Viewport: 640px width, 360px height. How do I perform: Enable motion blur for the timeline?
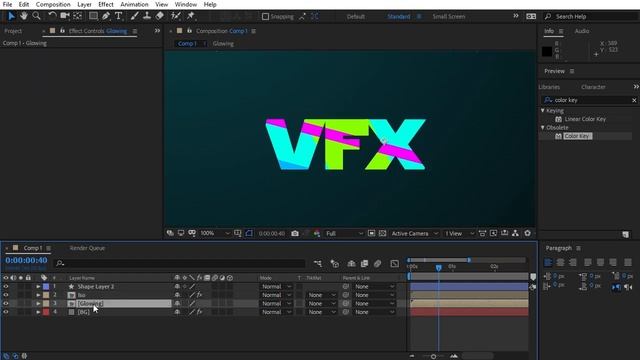[378, 264]
